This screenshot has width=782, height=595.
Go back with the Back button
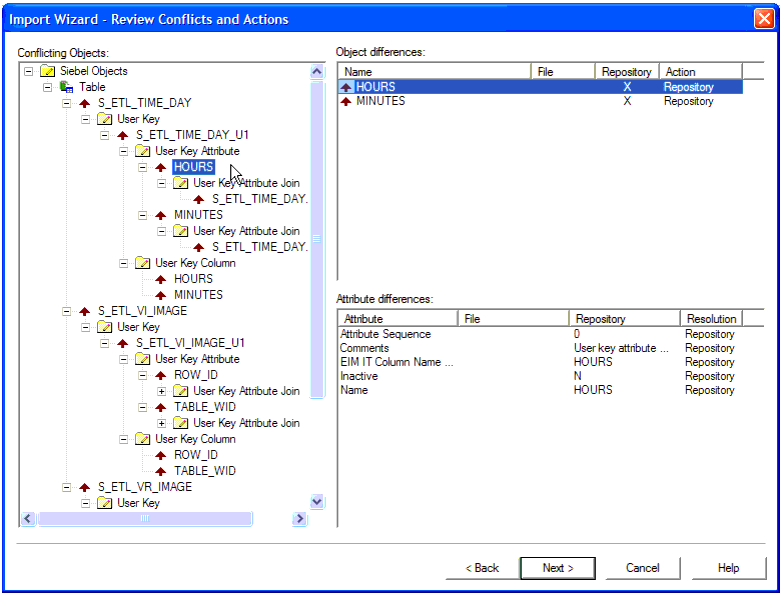click(482, 568)
